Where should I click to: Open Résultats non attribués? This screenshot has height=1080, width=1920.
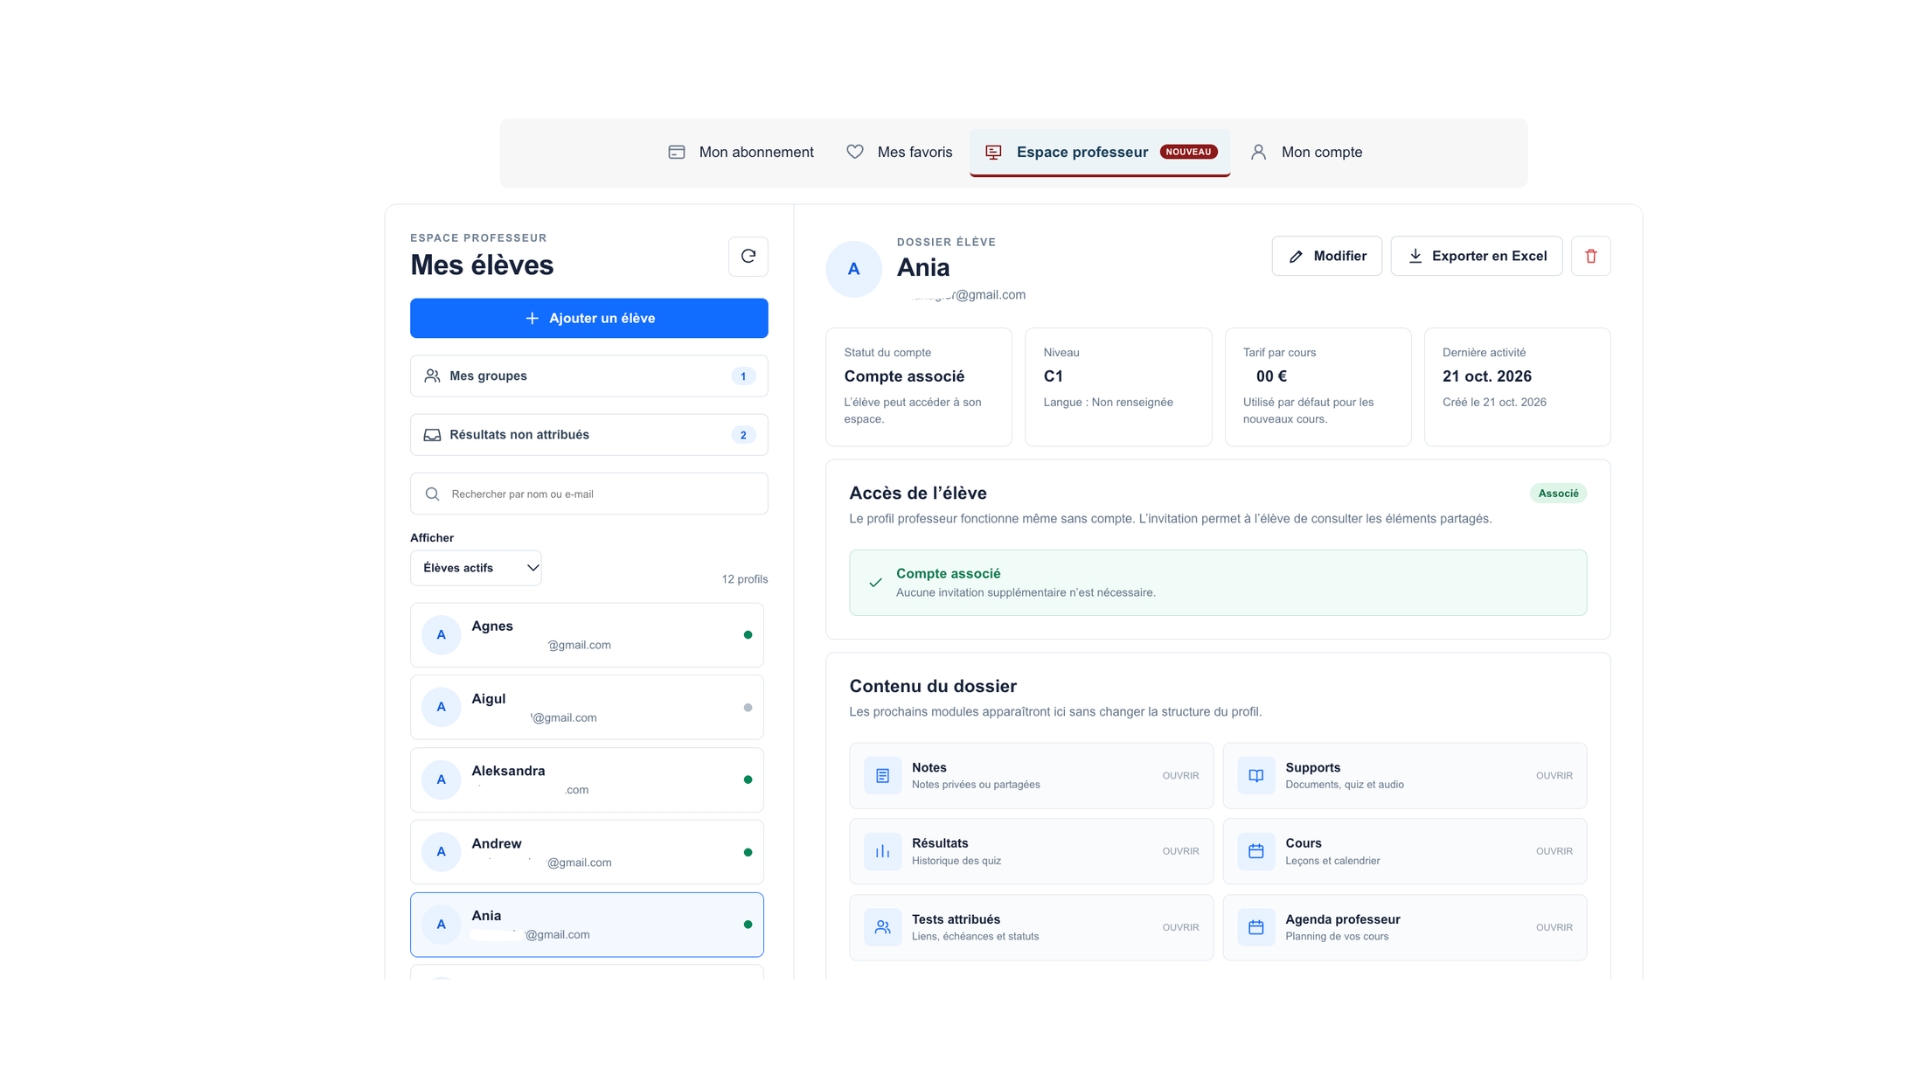(589, 435)
